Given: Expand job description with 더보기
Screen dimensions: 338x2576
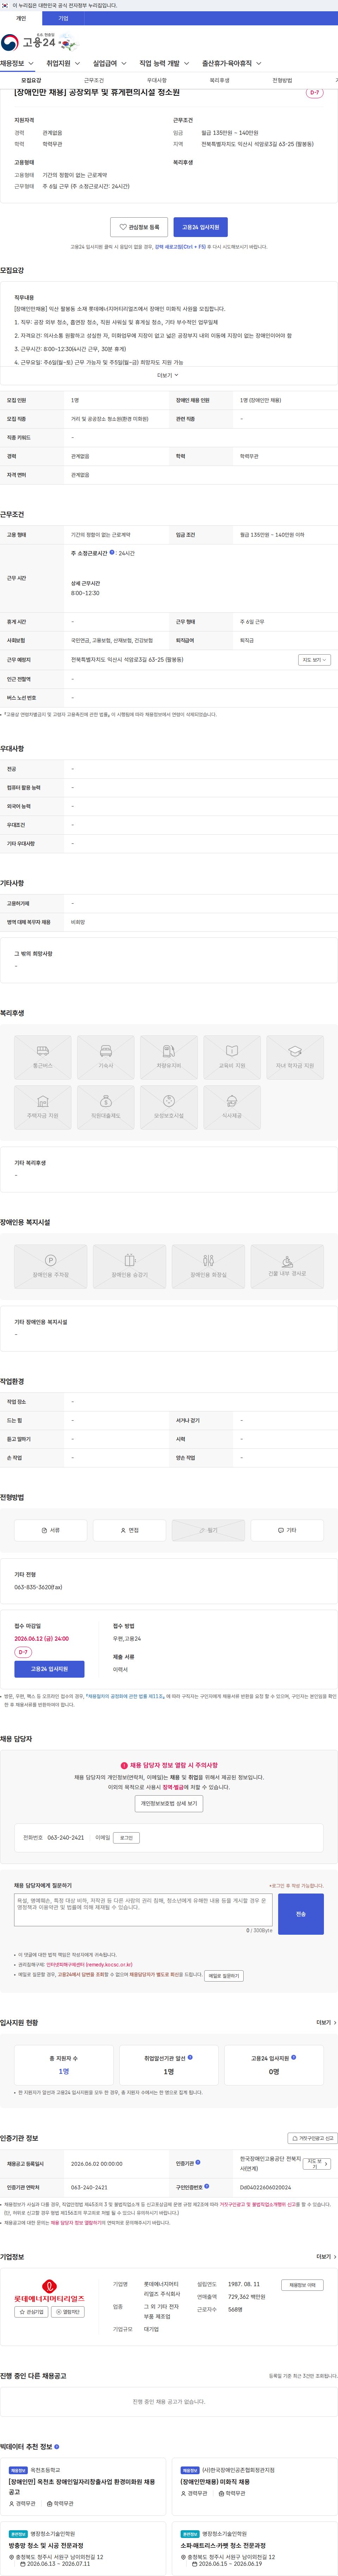Looking at the screenshot, I should pyautogui.click(x=168, y=375).
